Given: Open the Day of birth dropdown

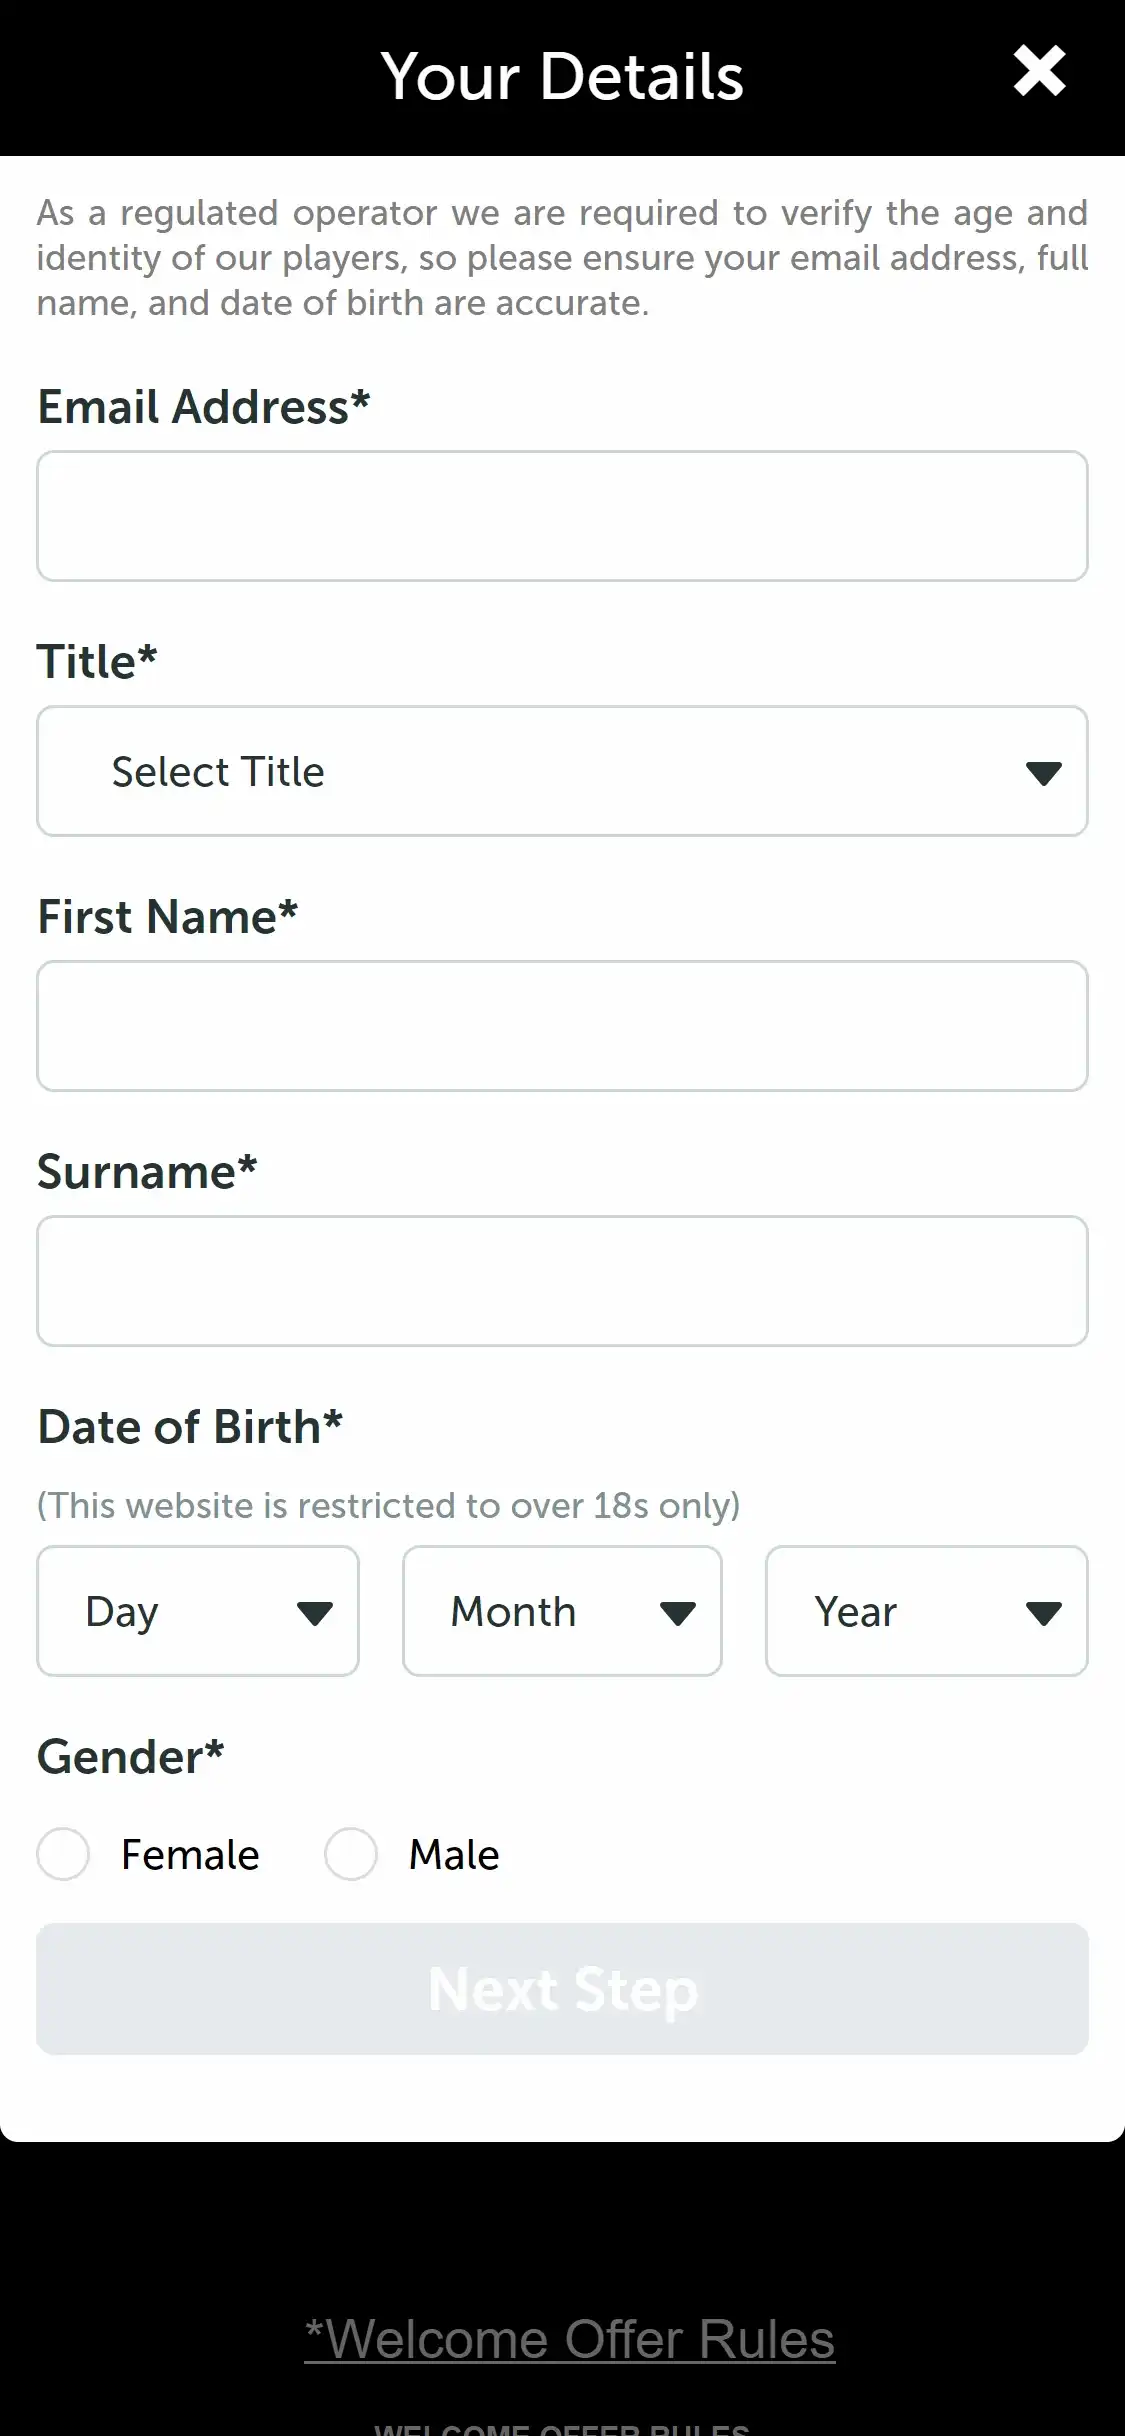Looking at the screenshot, I should 198,1611.
